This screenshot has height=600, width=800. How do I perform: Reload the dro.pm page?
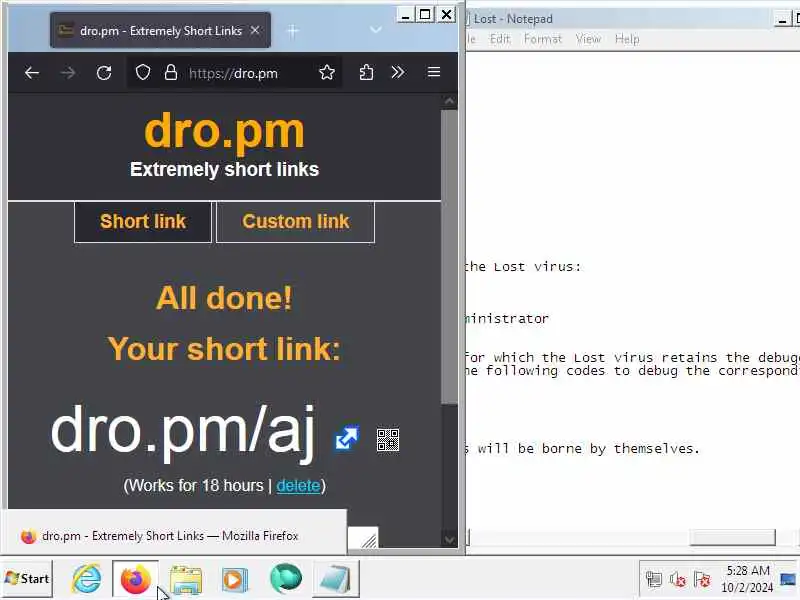click(x=104, y=73)
